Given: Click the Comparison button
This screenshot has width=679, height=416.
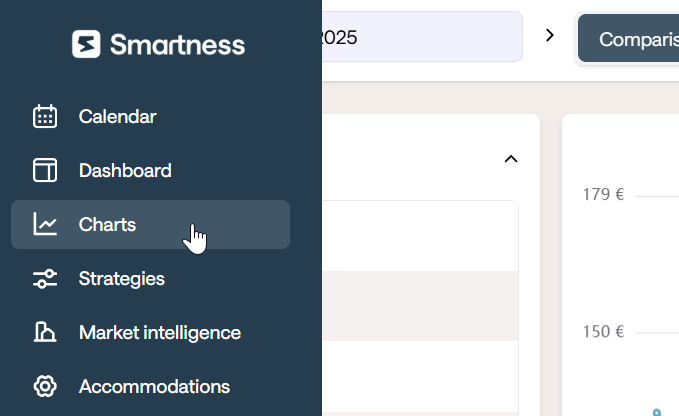Looking at the screenshot, I should (x=629, y=38).
